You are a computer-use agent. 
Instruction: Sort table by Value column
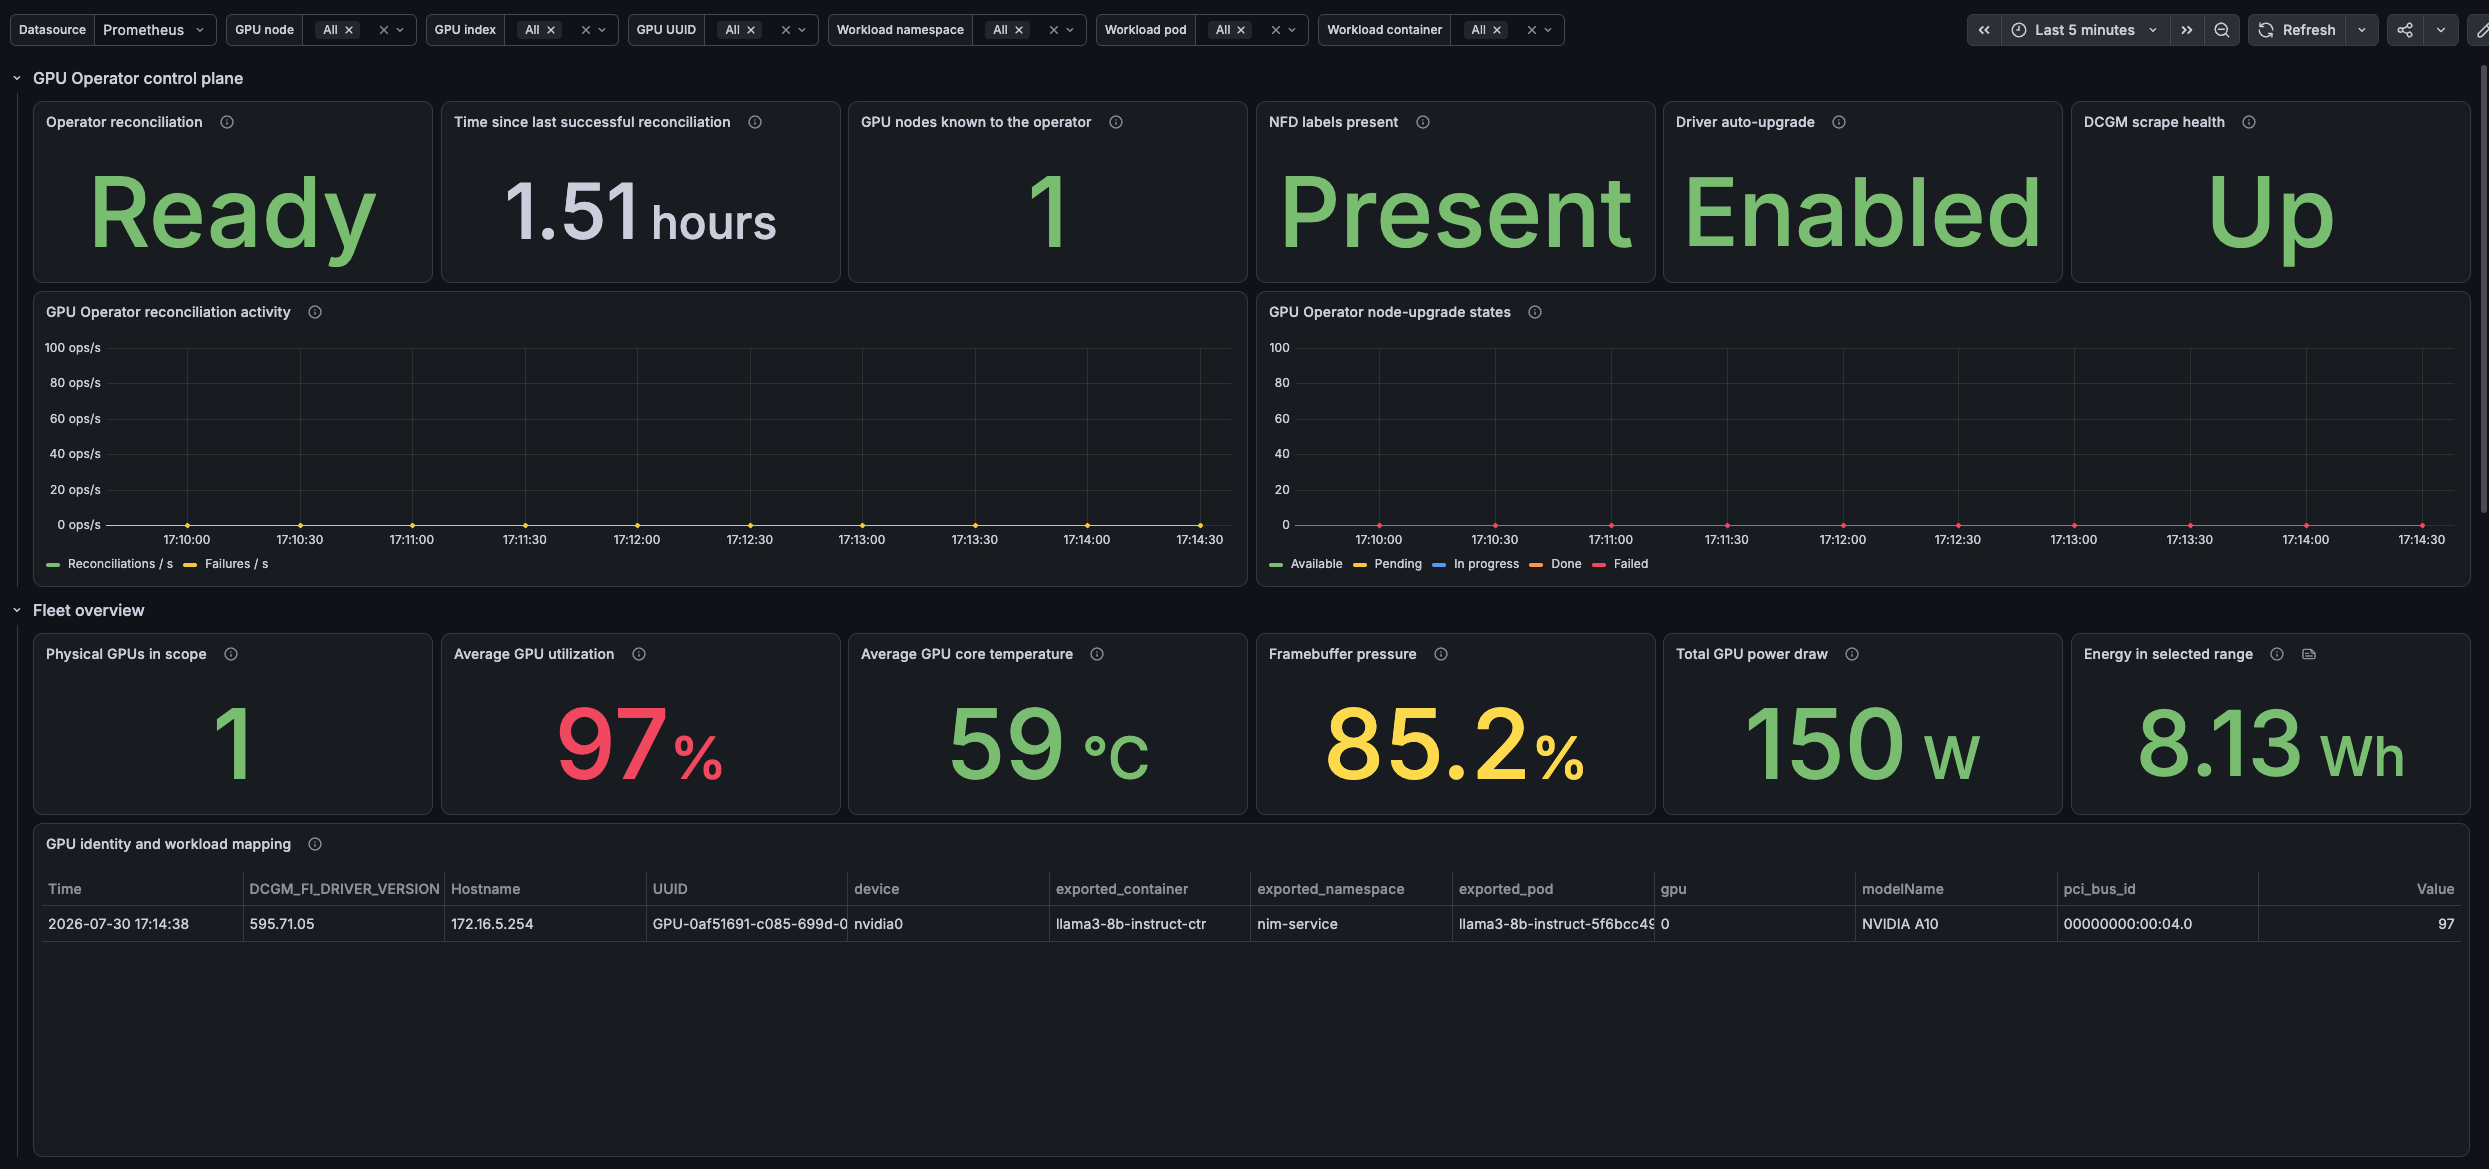2435,889
